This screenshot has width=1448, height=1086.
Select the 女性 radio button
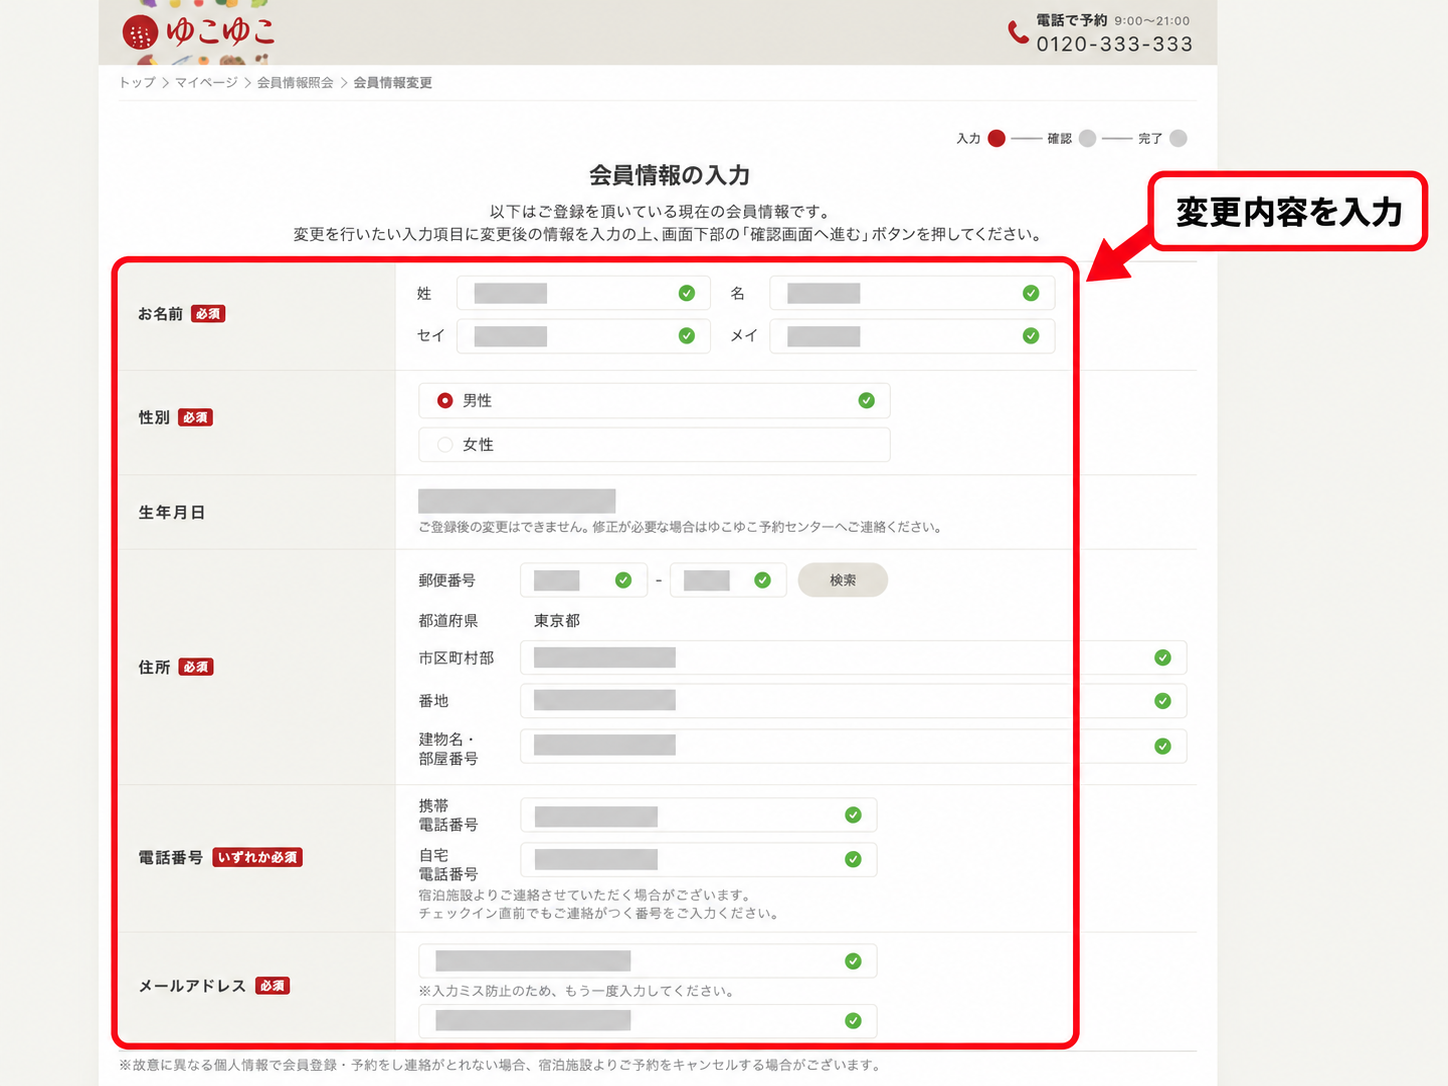(445, 445)
